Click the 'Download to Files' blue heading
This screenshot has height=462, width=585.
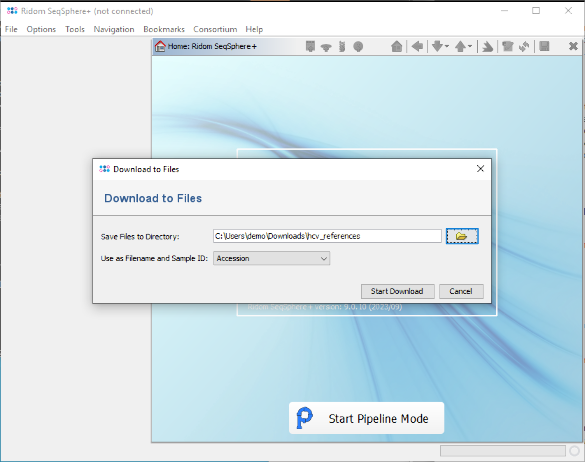[153, 198]
